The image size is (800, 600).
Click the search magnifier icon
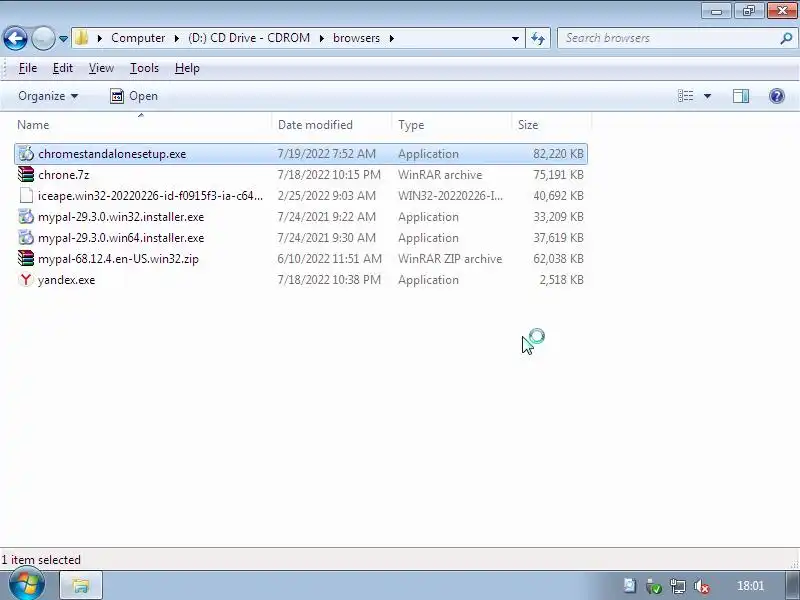pos(786,38)
